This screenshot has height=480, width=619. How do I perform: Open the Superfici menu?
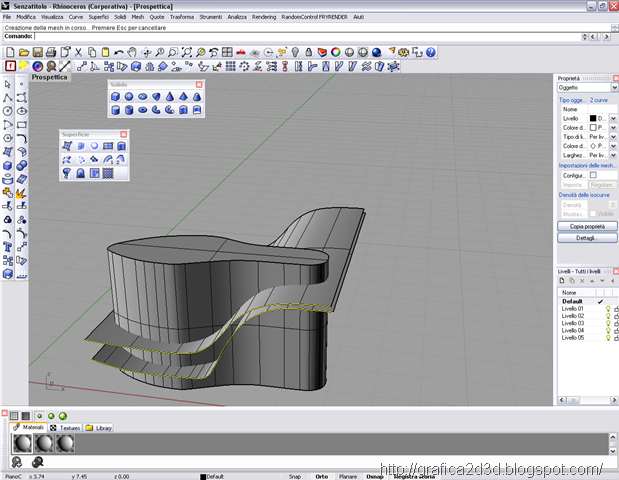[98, 17]
